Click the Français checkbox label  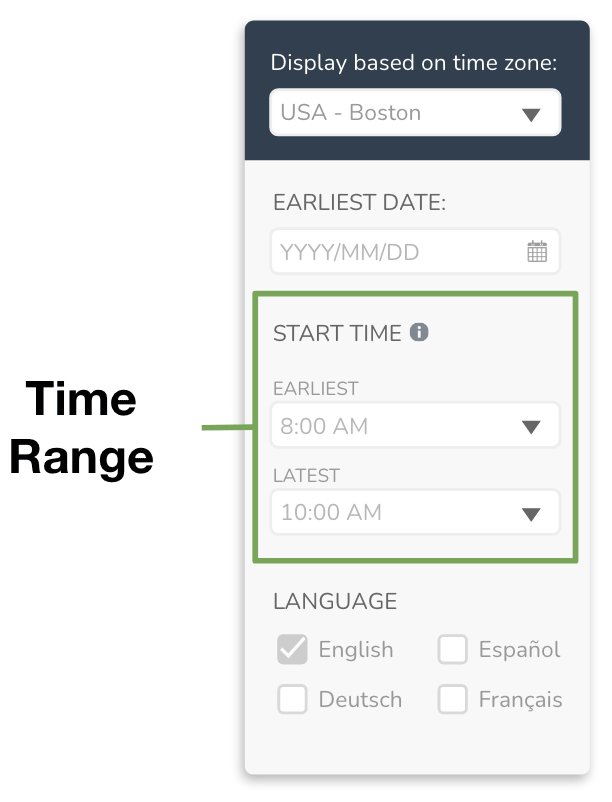[520, 699]
